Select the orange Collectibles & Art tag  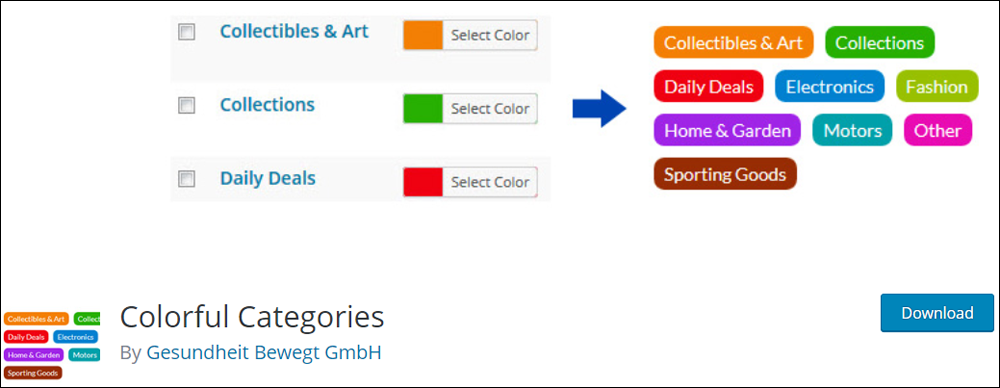pos(733,43)
